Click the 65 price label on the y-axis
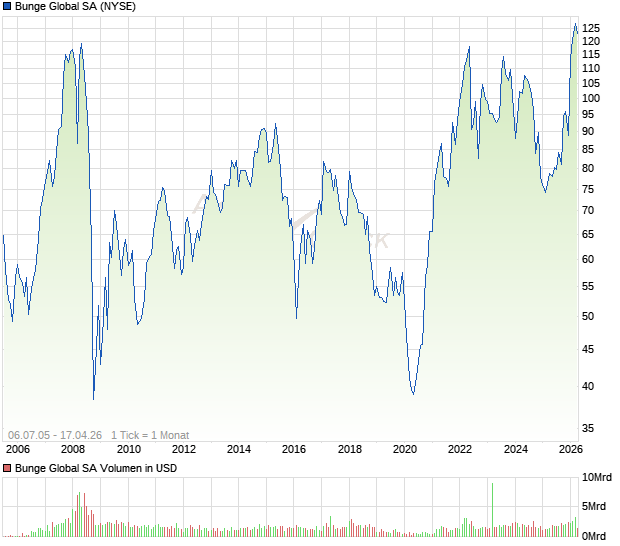620x546 pixels. [x=588, y=234]
